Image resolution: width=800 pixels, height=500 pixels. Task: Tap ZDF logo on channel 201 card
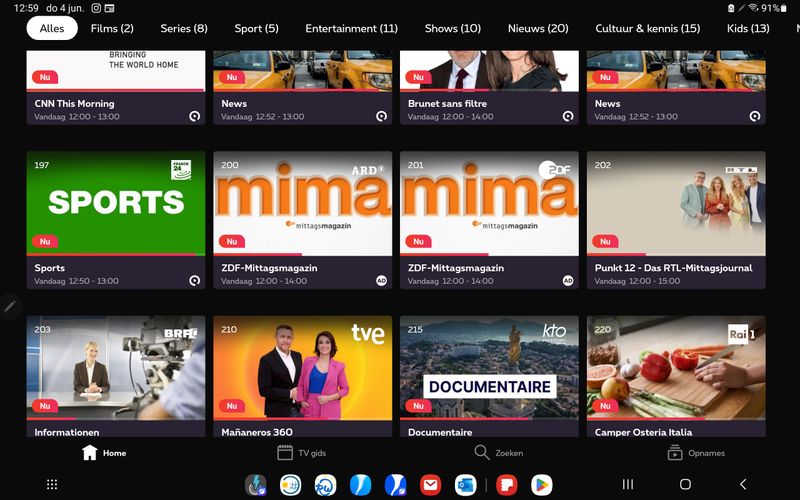pos(554,169)
